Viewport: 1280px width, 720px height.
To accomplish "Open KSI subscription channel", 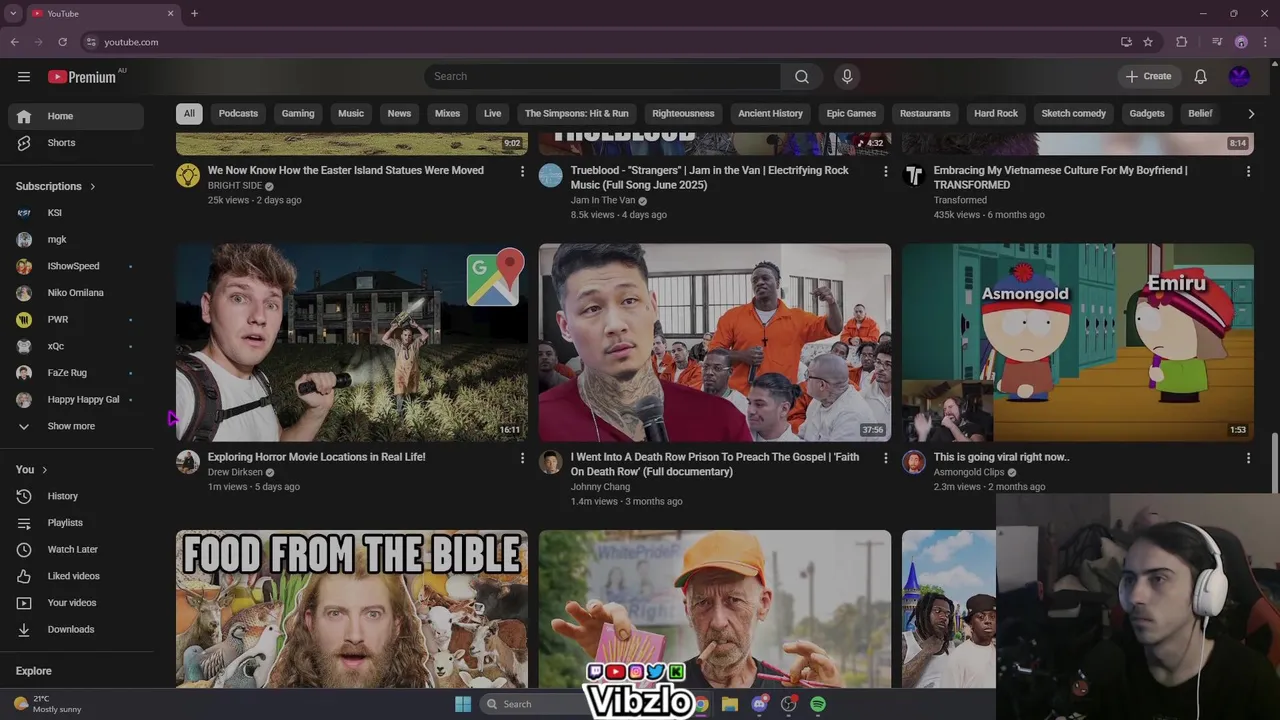I will pos(76,213).
